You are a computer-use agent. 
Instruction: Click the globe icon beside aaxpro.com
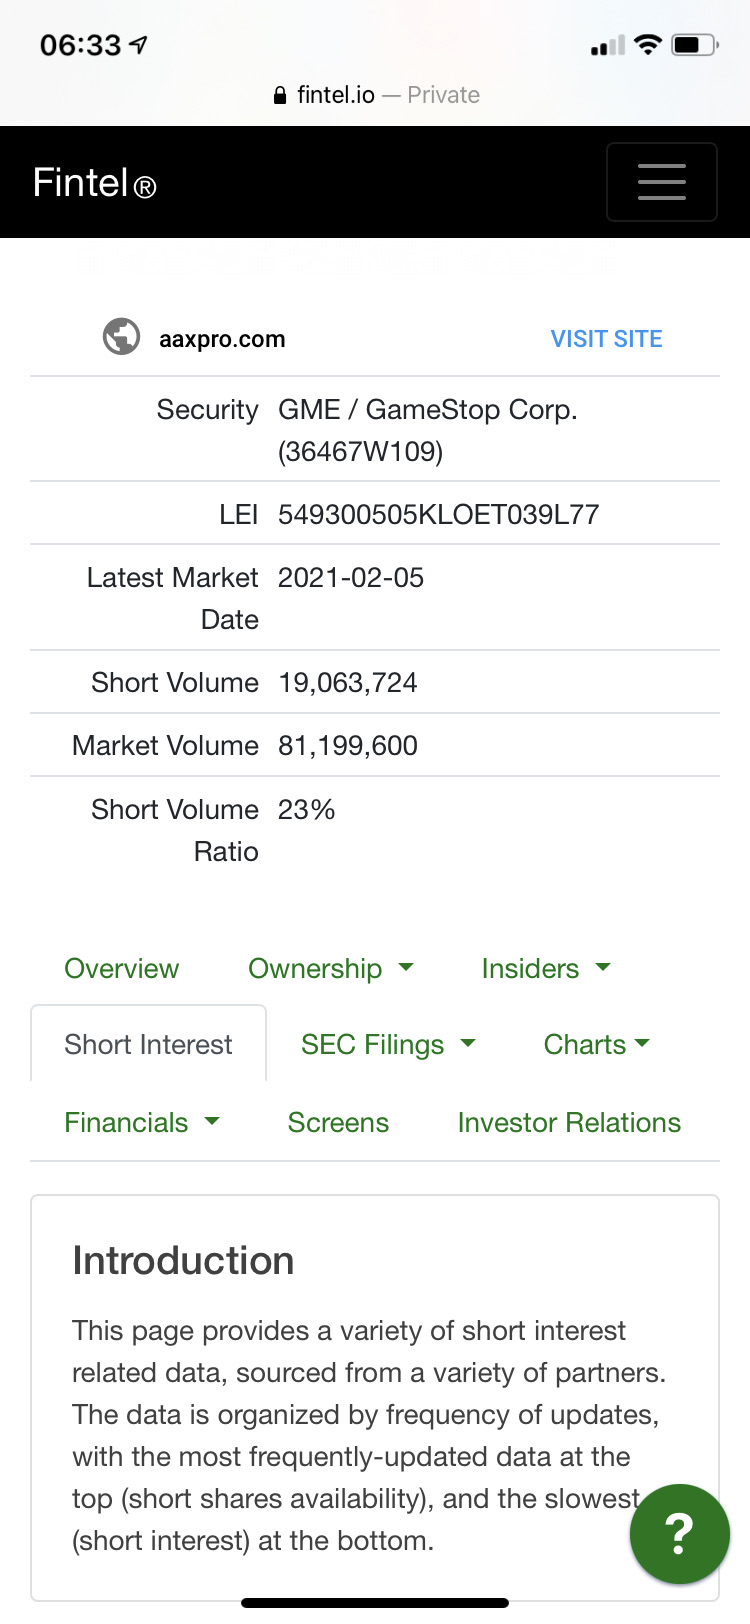pyautogui.click(x=122, y=337)
